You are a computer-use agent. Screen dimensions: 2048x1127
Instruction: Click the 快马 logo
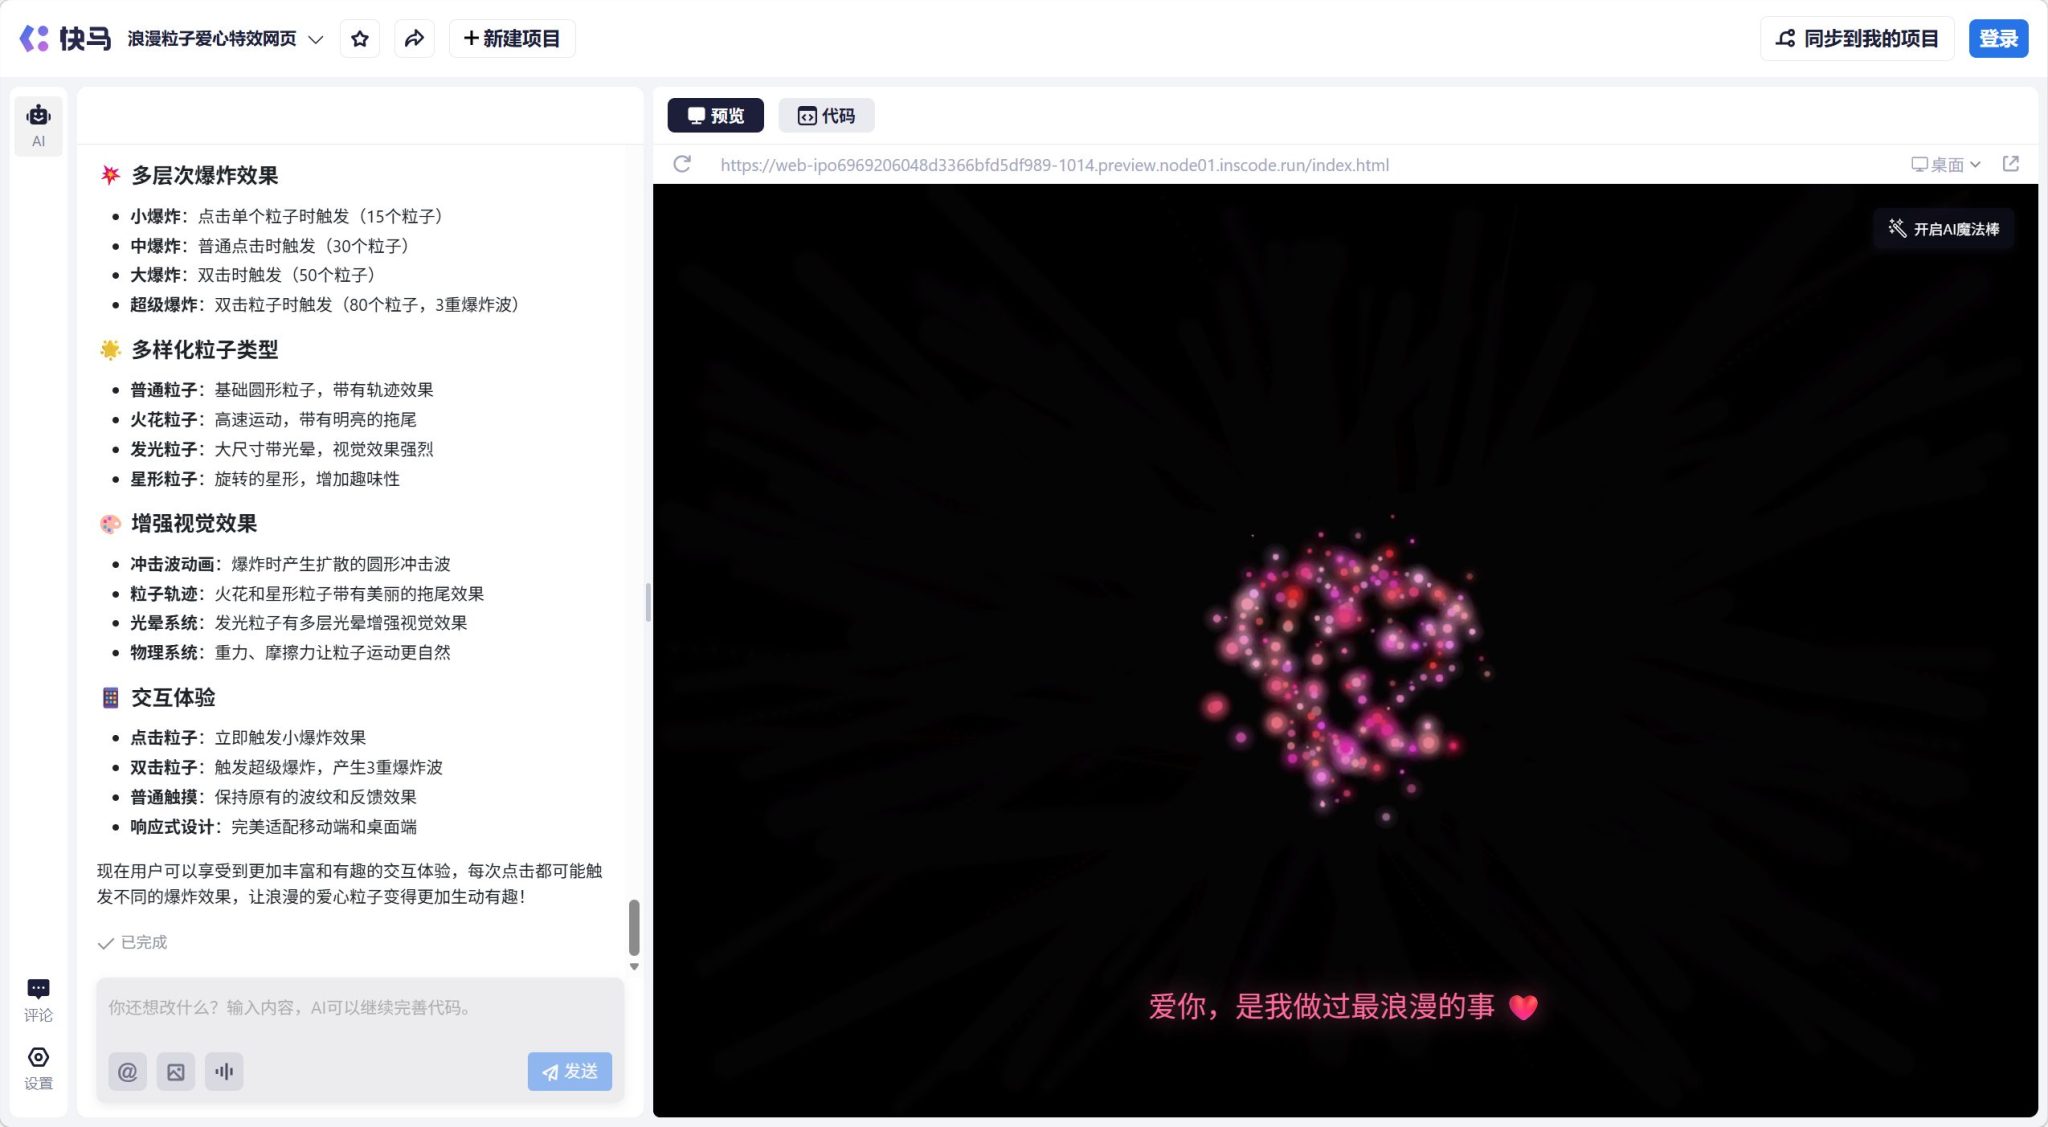click(x=63, y=38)
